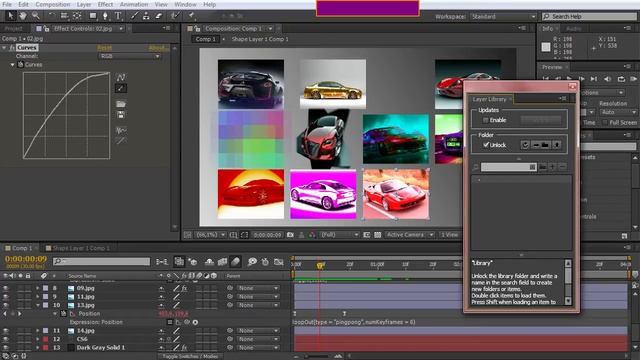Hide Dark Gray Solid 1 layer eye icon
Image resolution: width=640 pixels, height=360 pixels.
(x=6, y=348)
